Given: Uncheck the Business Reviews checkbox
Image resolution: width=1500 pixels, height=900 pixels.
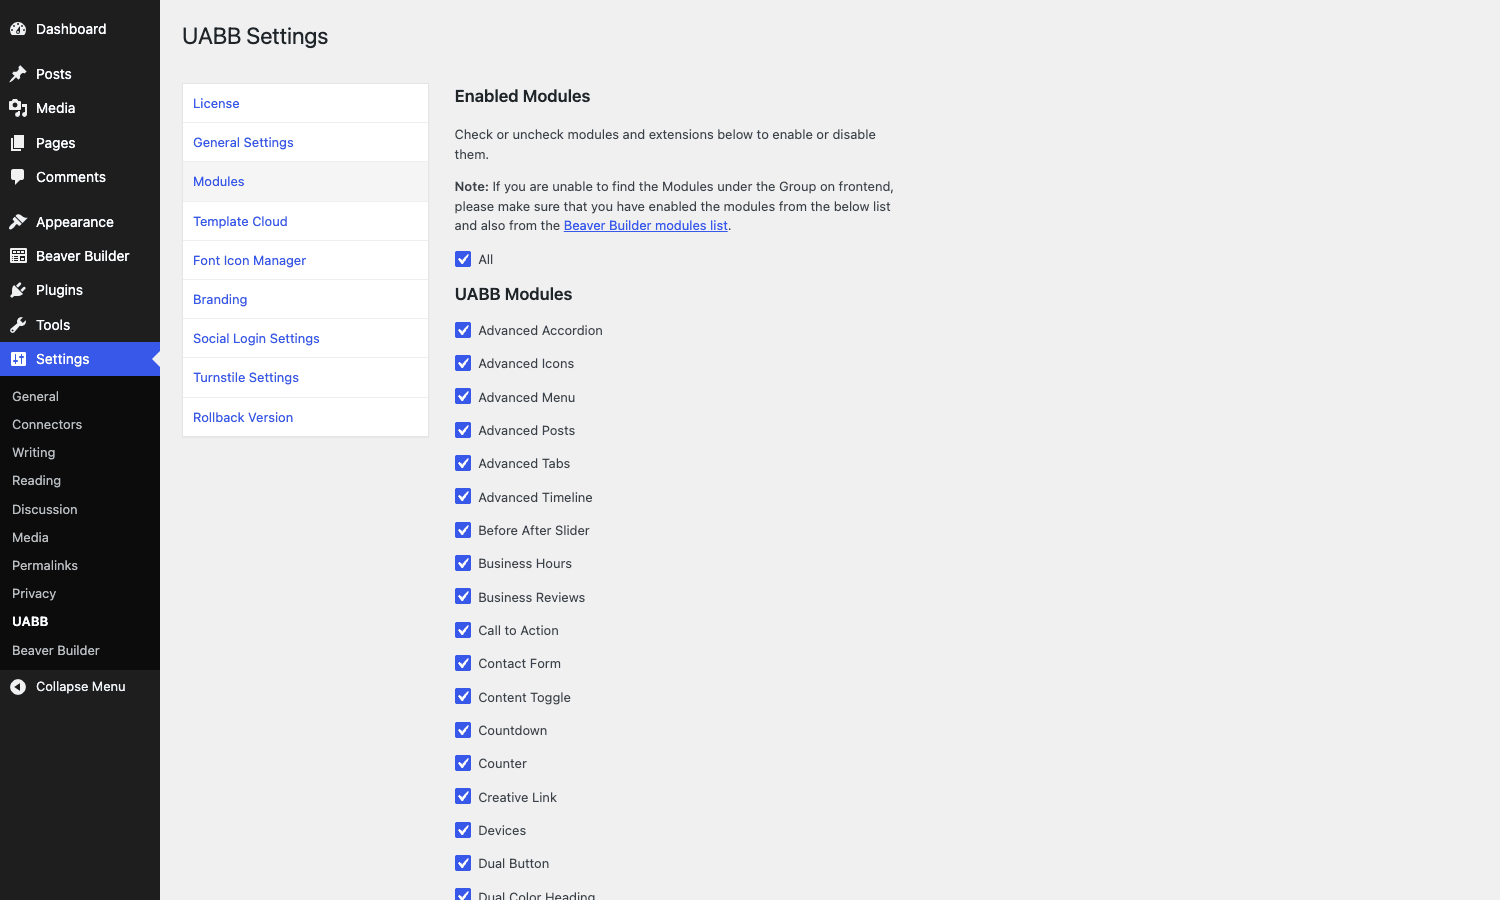Looking at the screenshot, I should point(463,597).
